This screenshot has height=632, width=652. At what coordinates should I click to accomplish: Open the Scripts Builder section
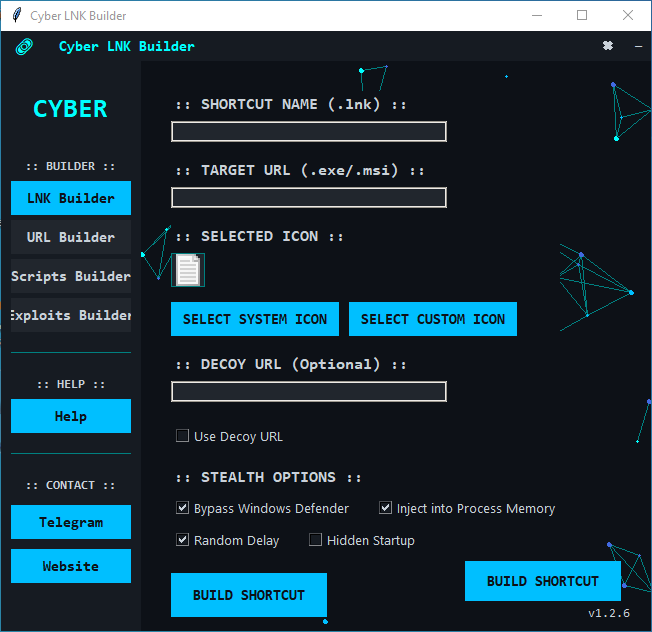click(71, 276)
